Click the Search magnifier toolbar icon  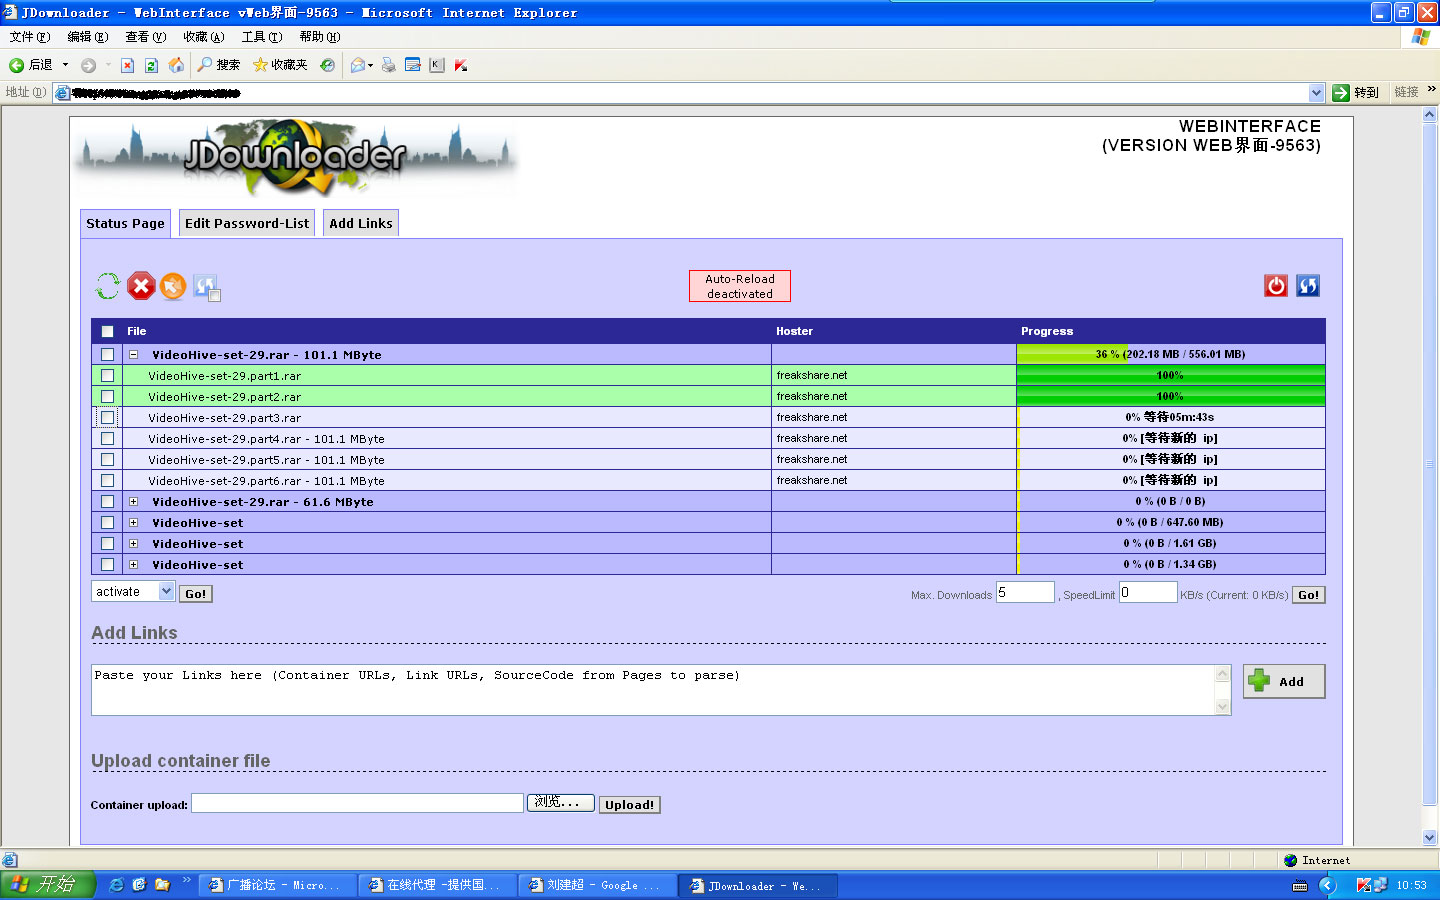pos(205,65)
